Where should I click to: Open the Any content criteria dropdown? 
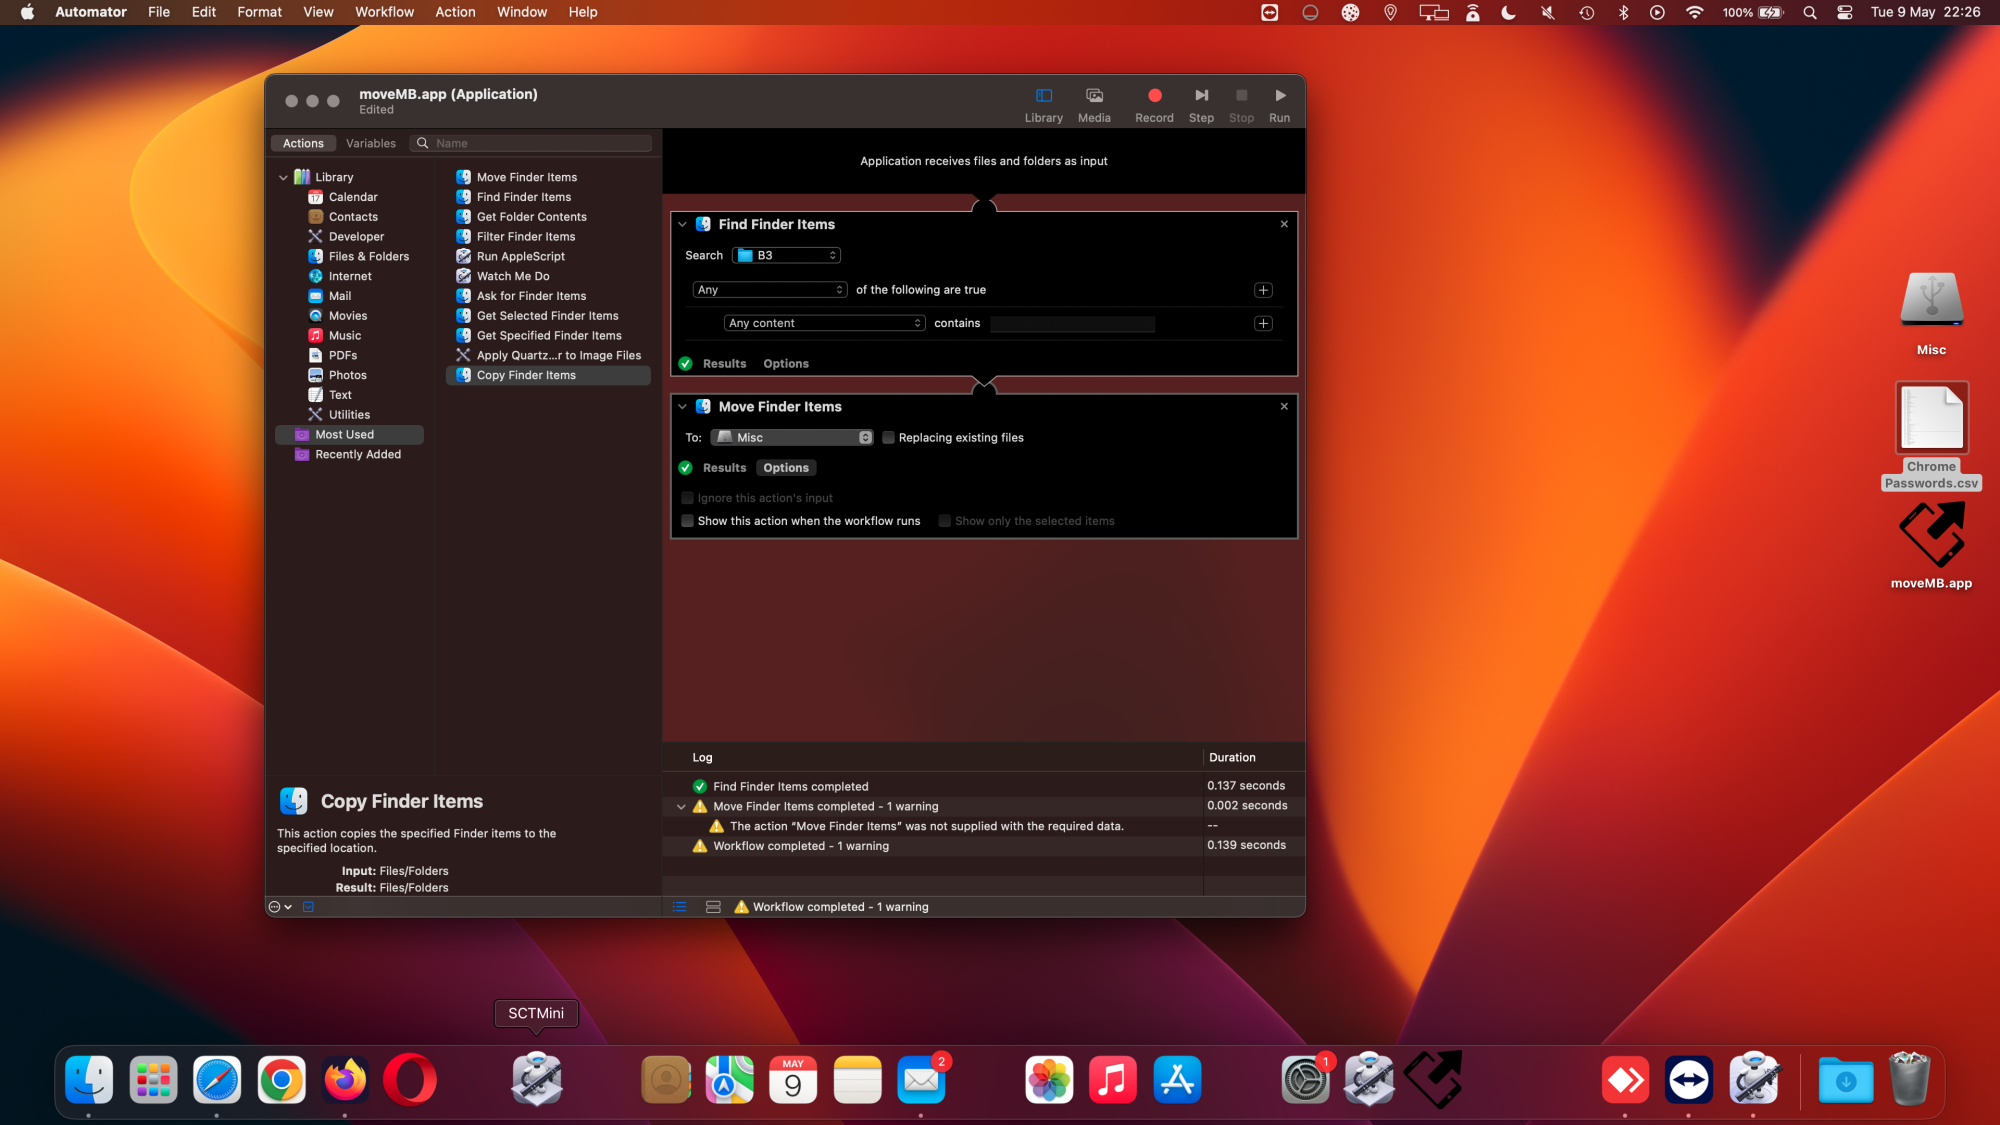[824, 323]
